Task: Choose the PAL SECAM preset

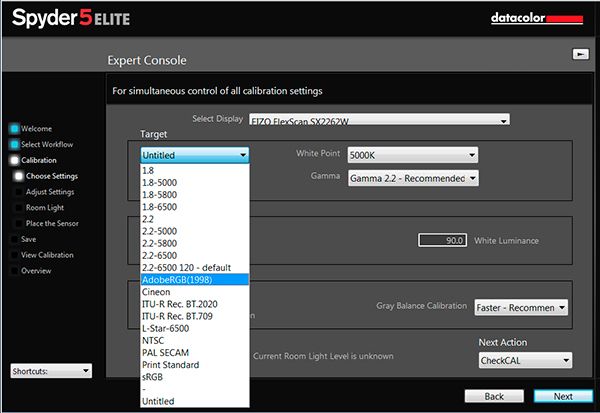Action: coord(195,353)
